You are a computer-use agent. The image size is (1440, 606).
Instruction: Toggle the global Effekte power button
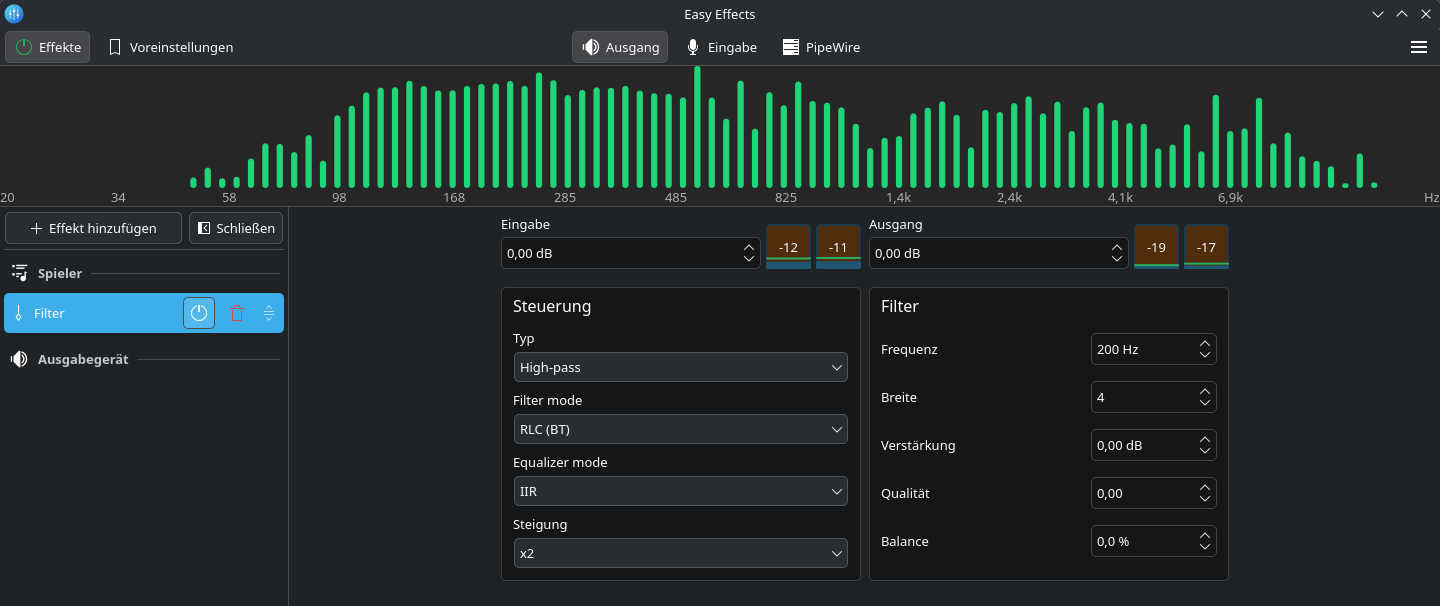pos(48,47)
